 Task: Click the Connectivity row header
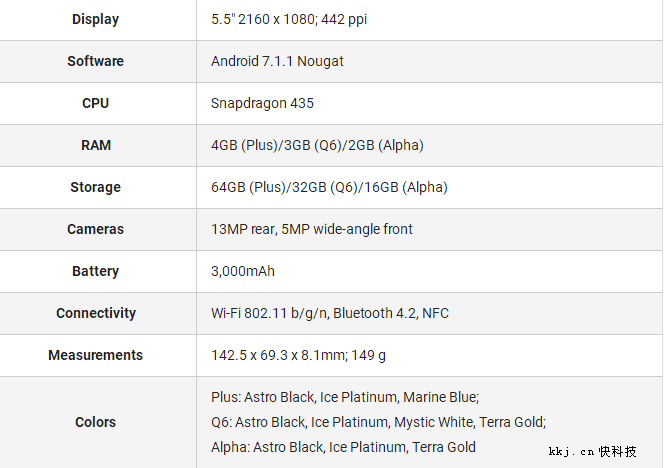tap(96, 313)
